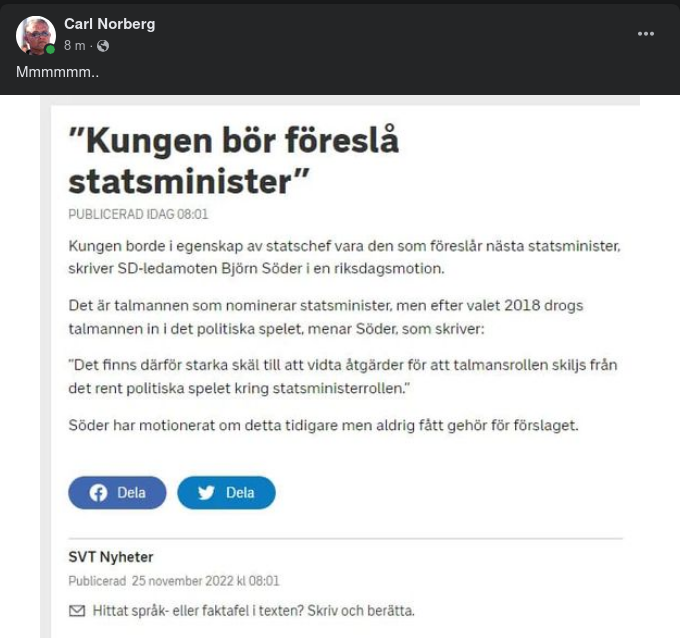The height and width of the screenshot is (638, 680).
Task: Click the green online status dot
Action: (50, 49)
